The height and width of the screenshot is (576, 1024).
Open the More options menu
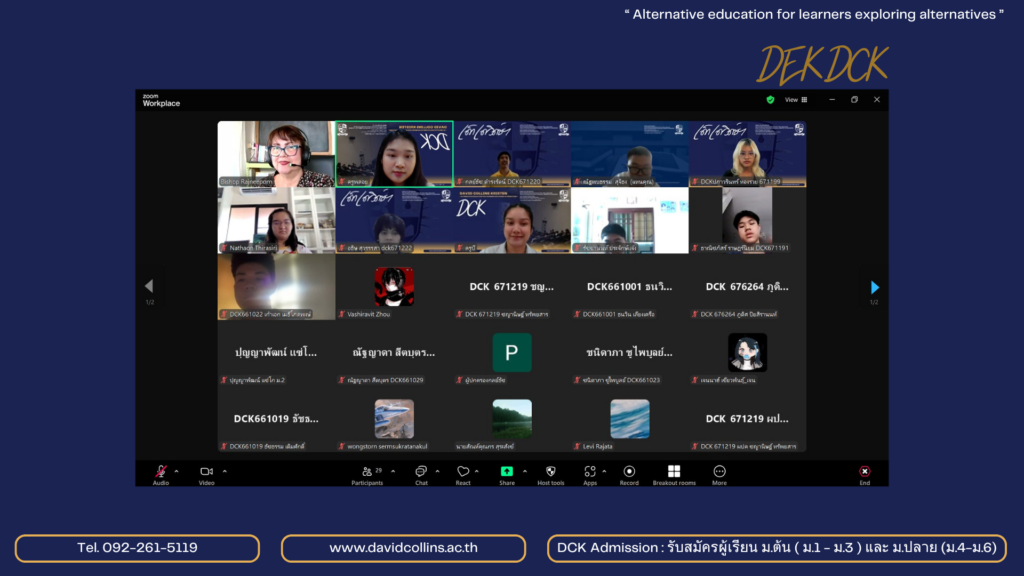719,472
